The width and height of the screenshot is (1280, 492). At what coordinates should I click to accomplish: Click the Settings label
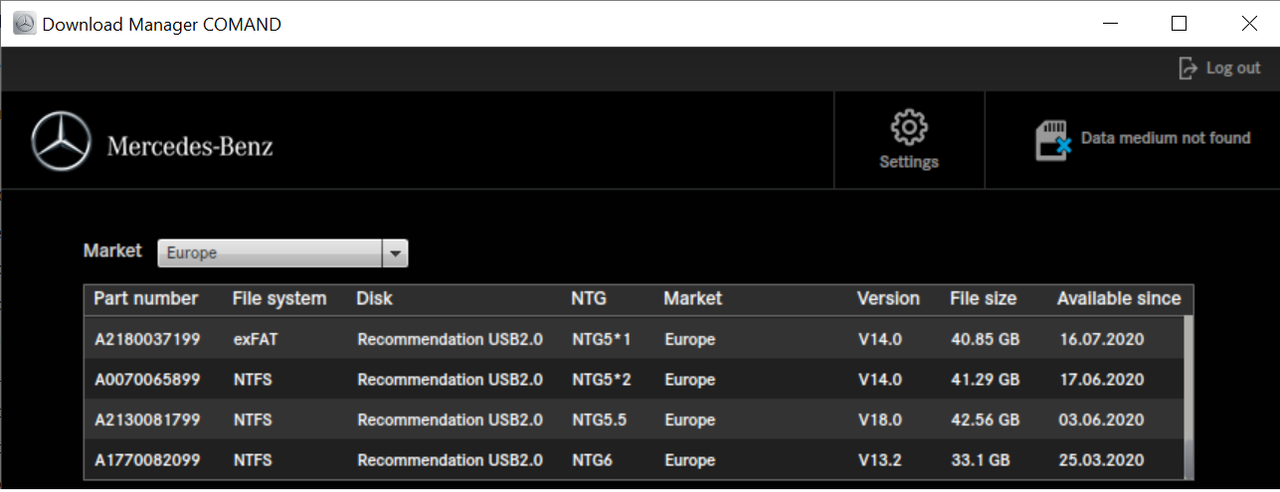(909, 161)
